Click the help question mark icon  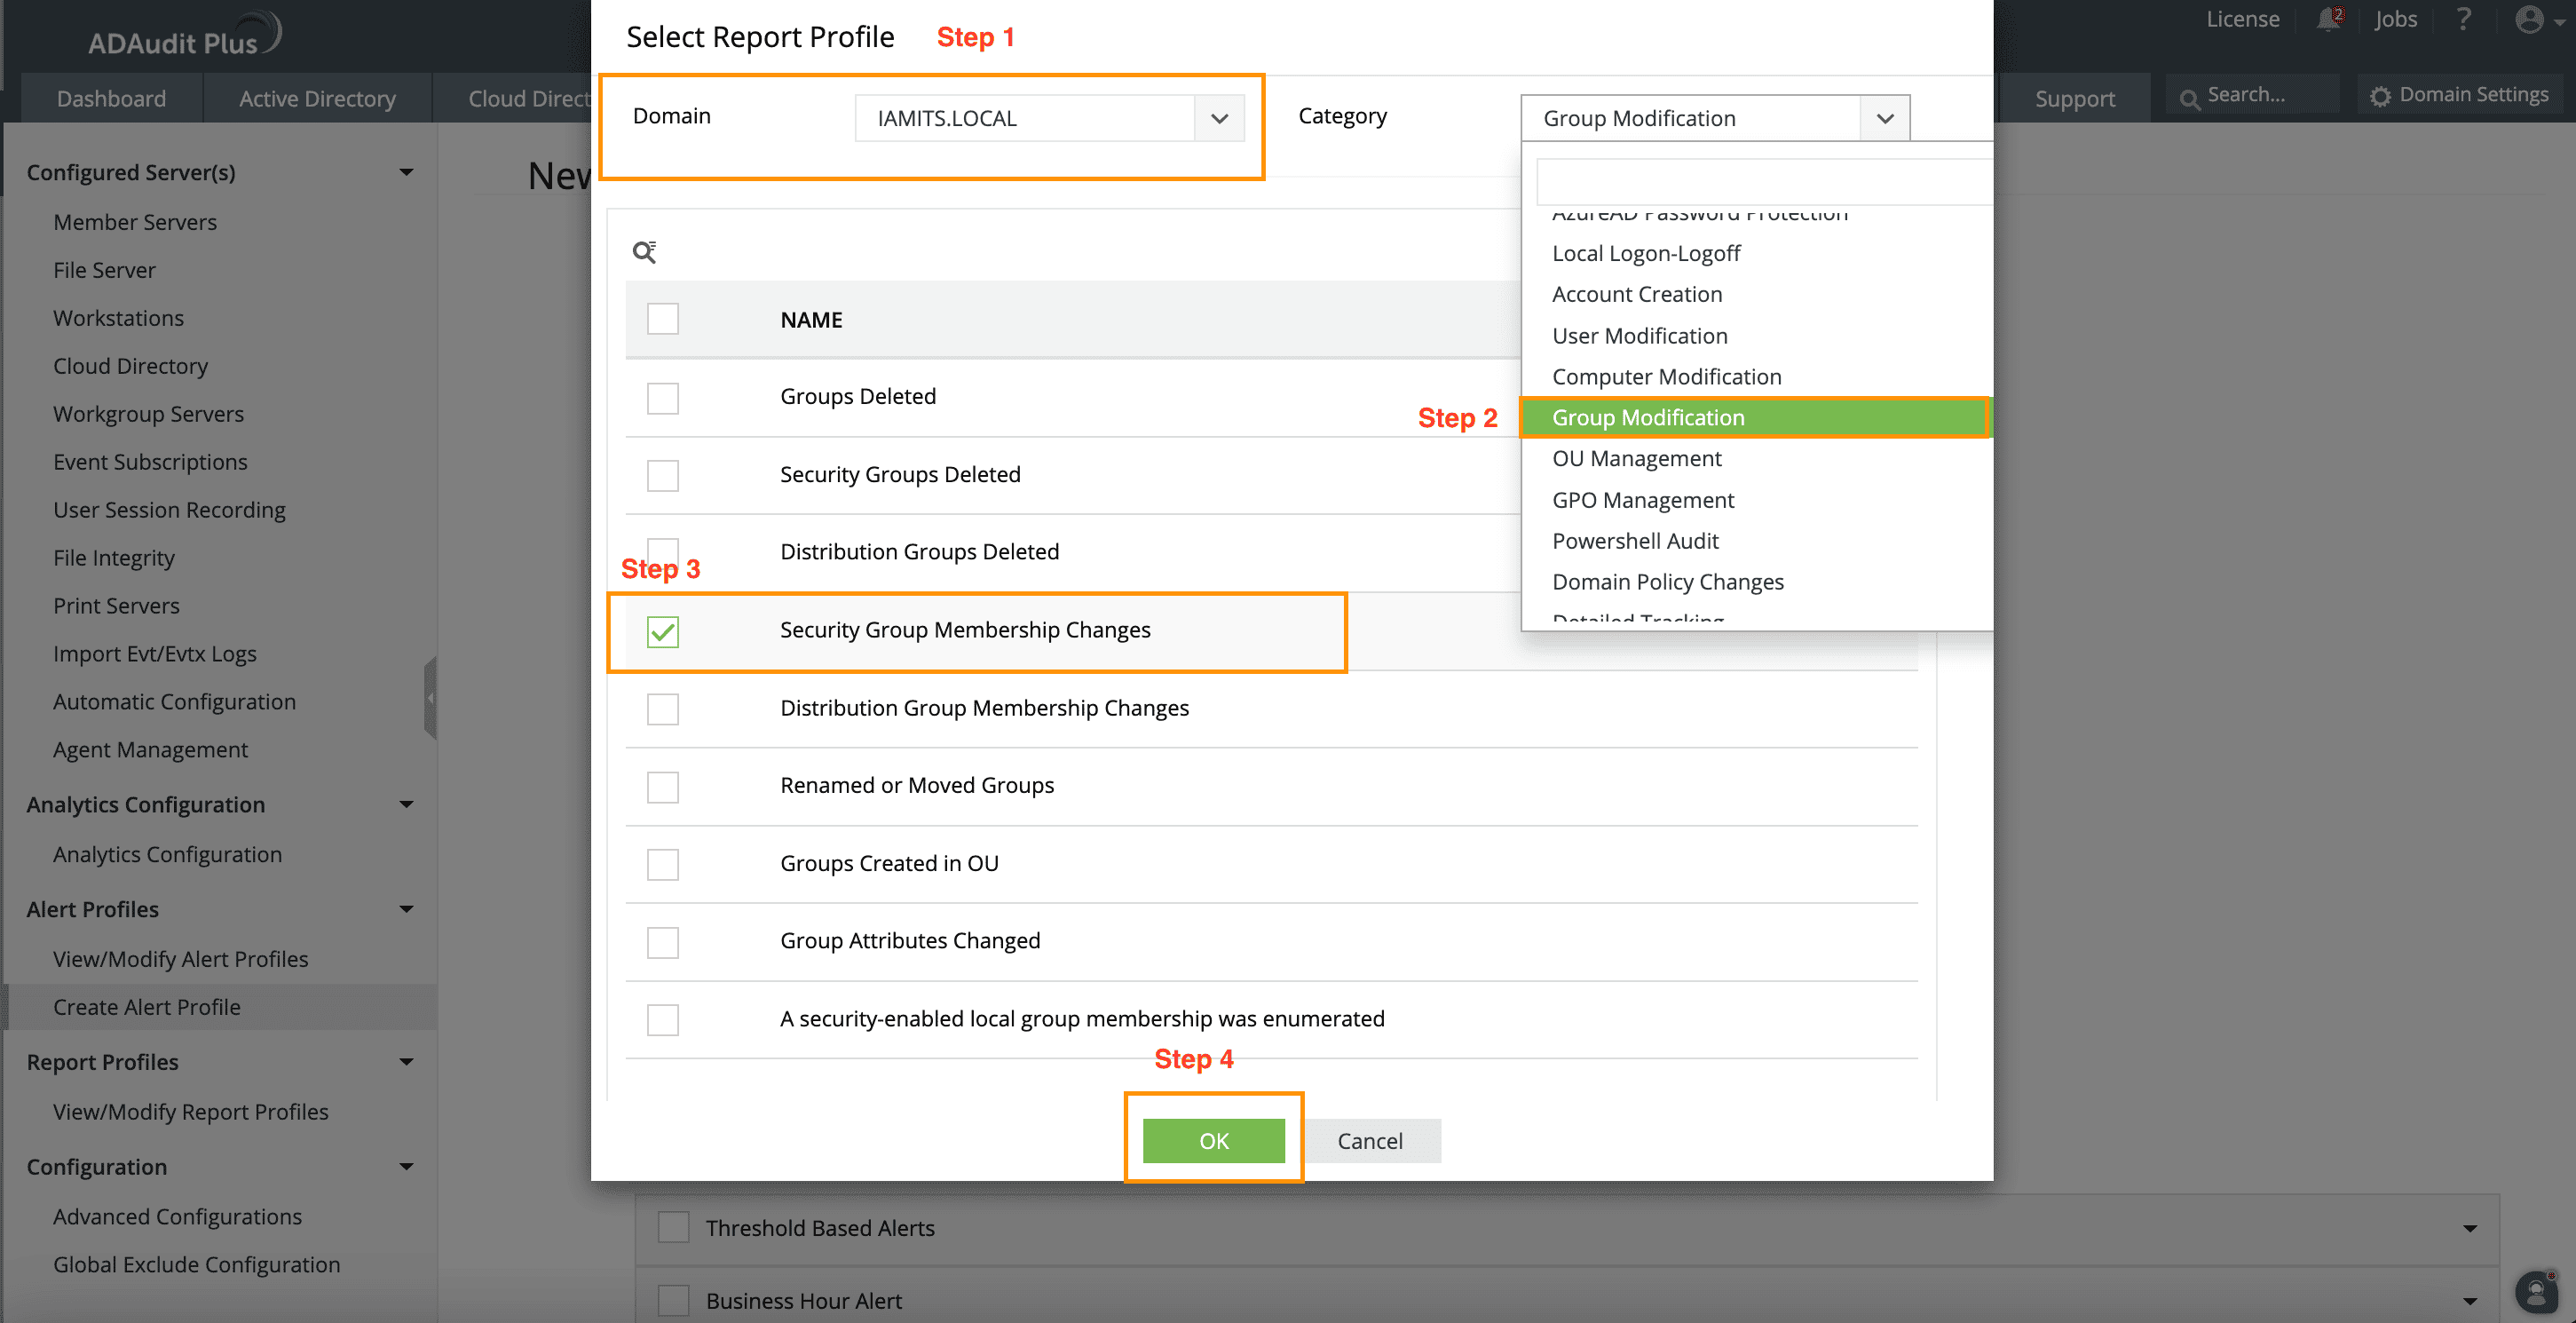pyautogui.click(x=2463, y=20)
